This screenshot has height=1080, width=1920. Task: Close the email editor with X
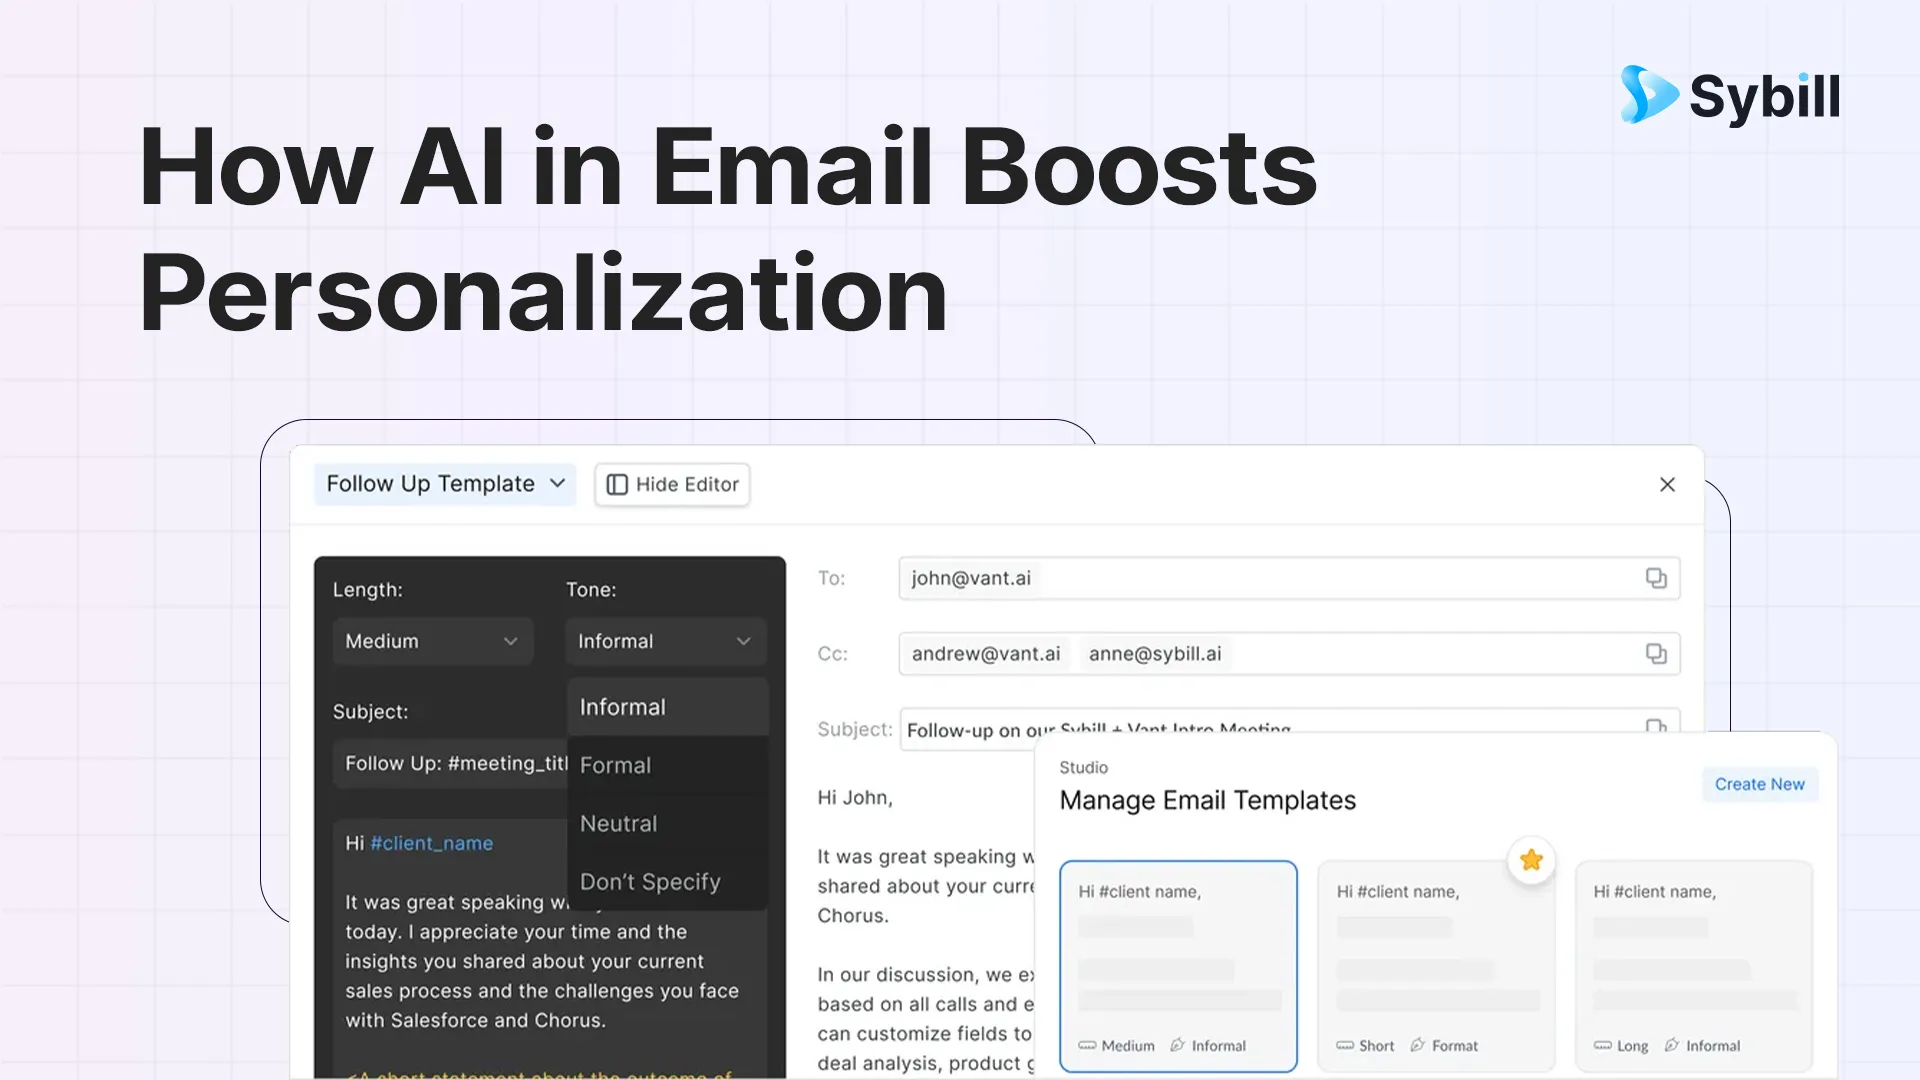point(1667,485)
